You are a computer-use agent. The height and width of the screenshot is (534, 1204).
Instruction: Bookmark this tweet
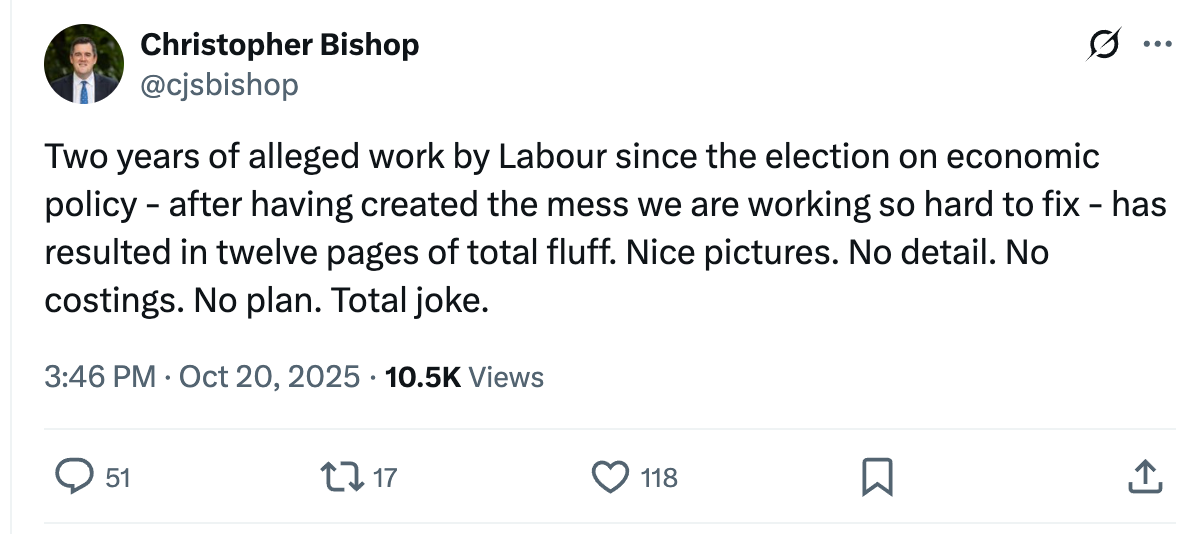pyautogui.click(x=875, y=477)
